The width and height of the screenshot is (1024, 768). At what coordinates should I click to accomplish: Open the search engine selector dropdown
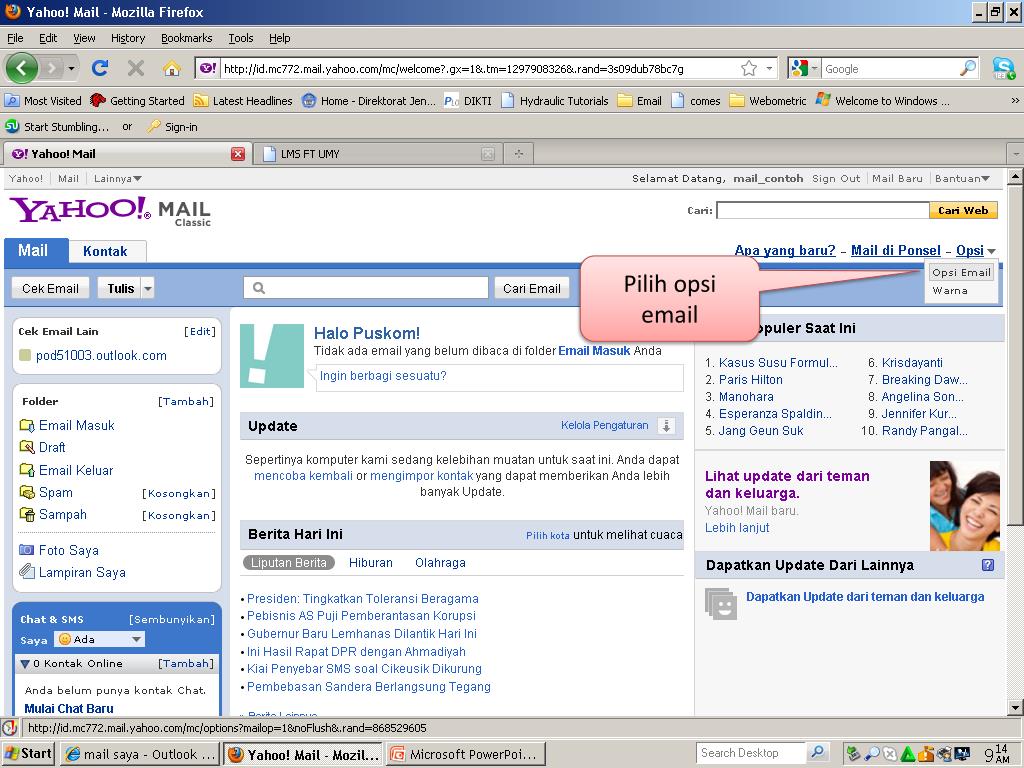pyautogui.click(x=805, y=68)
